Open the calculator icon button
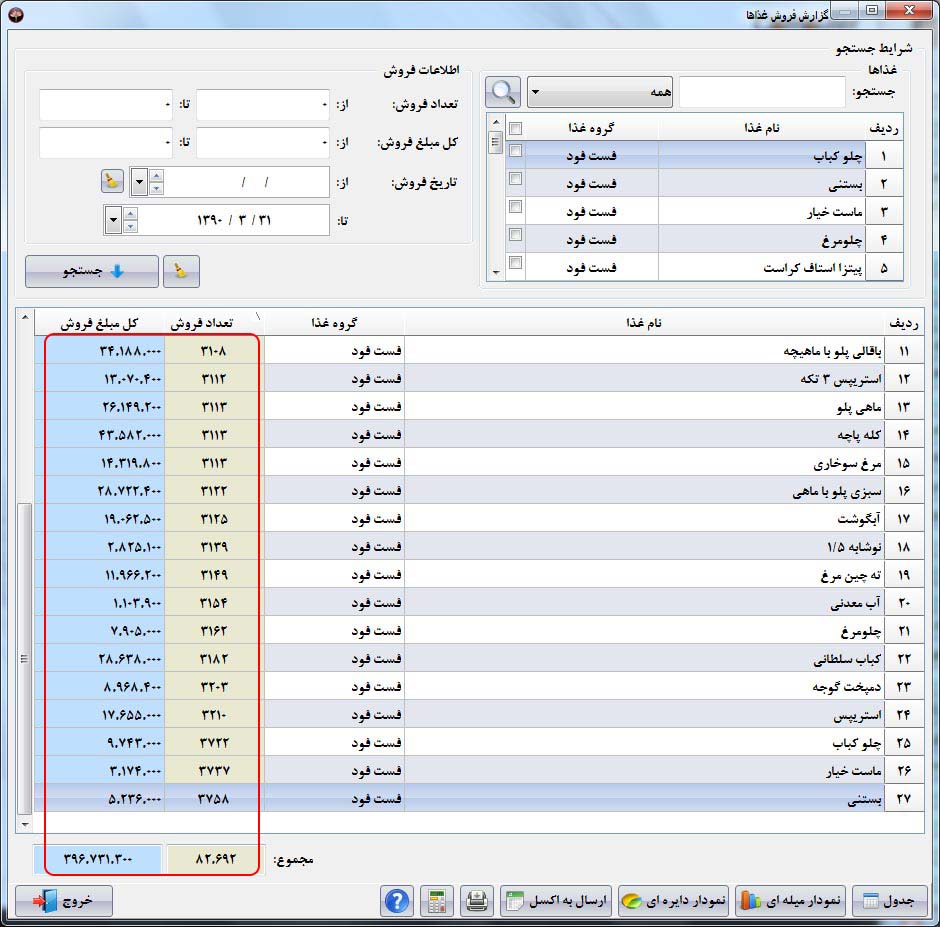 coord(436,901)
